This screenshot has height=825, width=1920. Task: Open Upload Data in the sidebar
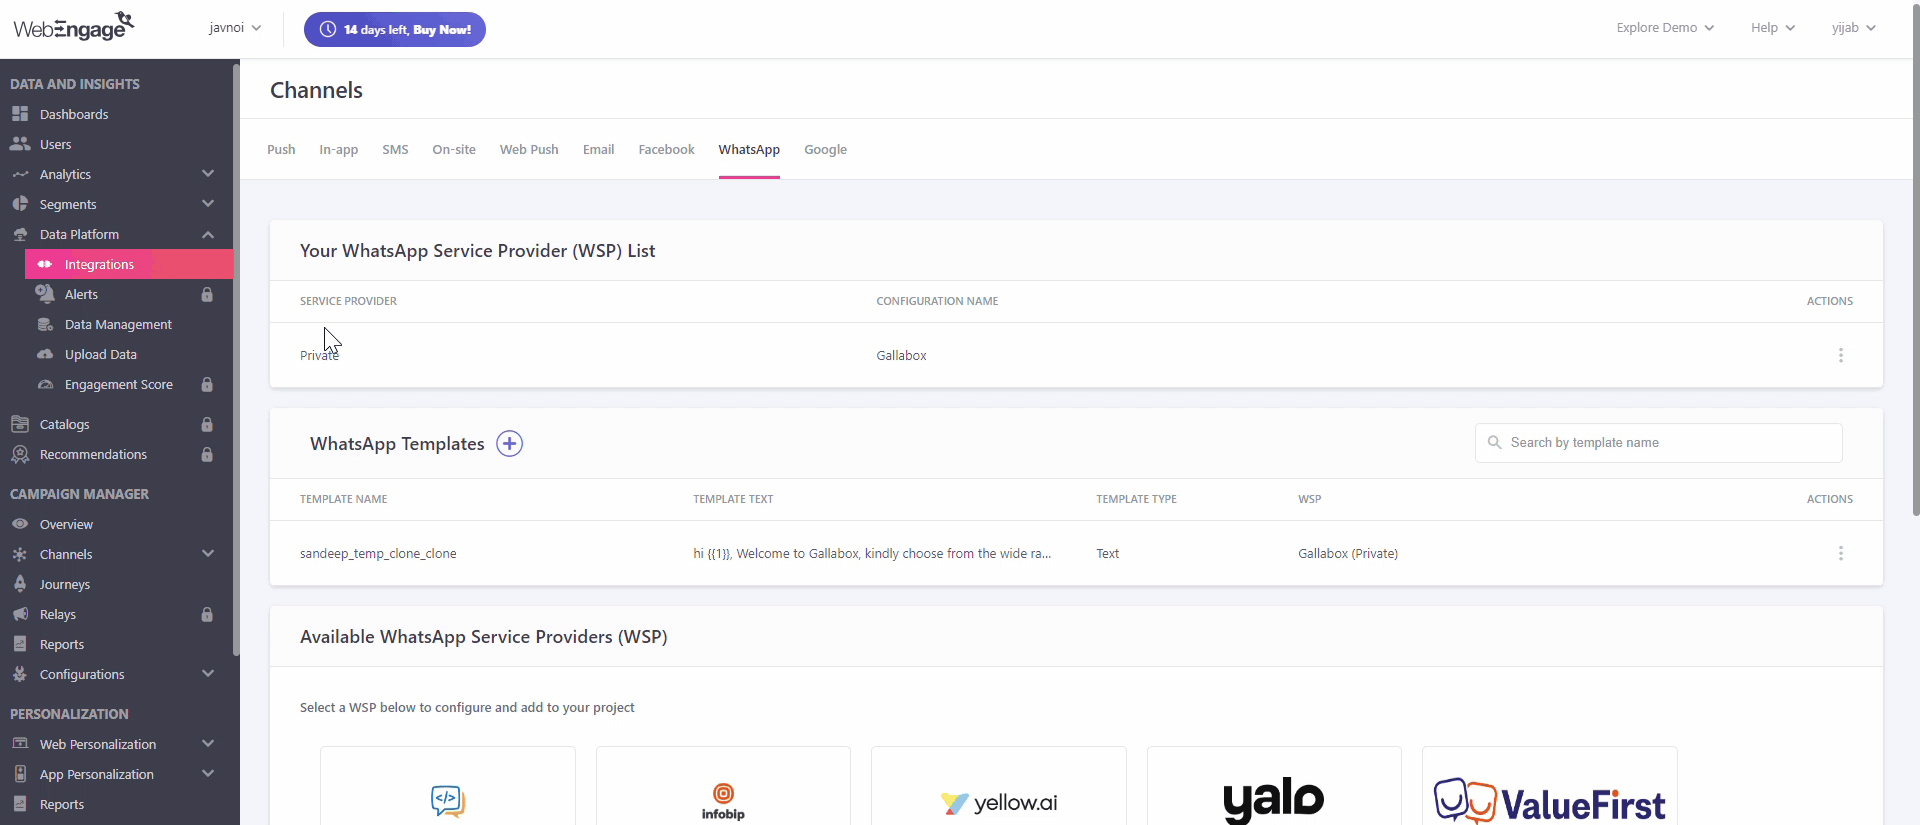point(100,354)
